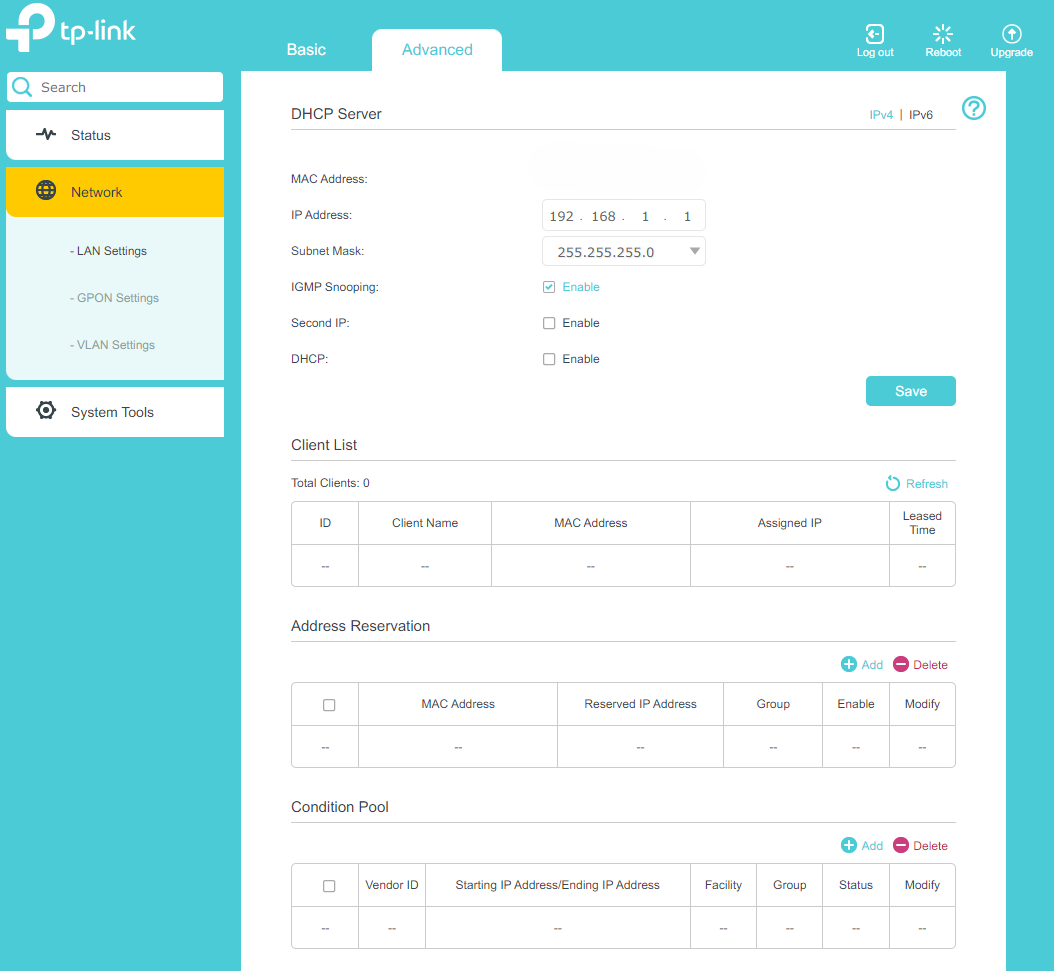The height and width of the screenshot is (971, 1054).
Task: Click the Refresh link text
Action: (x=926, y=484)
